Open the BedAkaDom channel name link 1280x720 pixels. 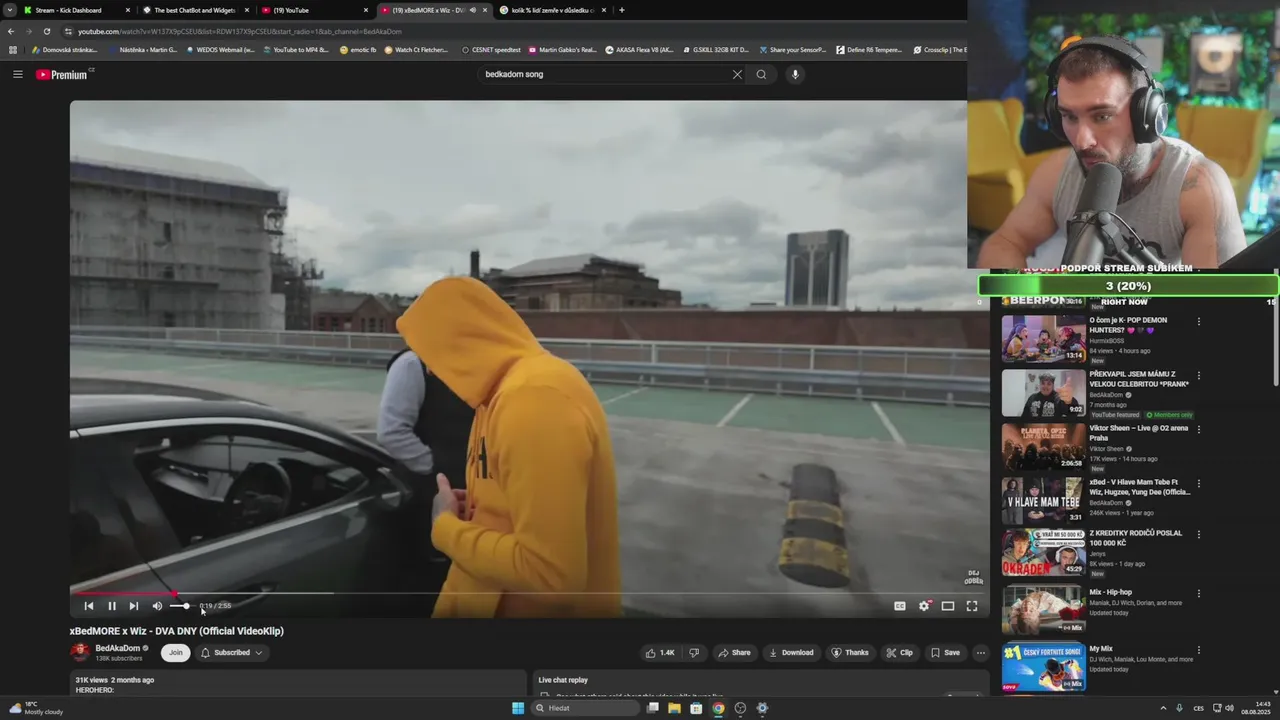(118, 648)
